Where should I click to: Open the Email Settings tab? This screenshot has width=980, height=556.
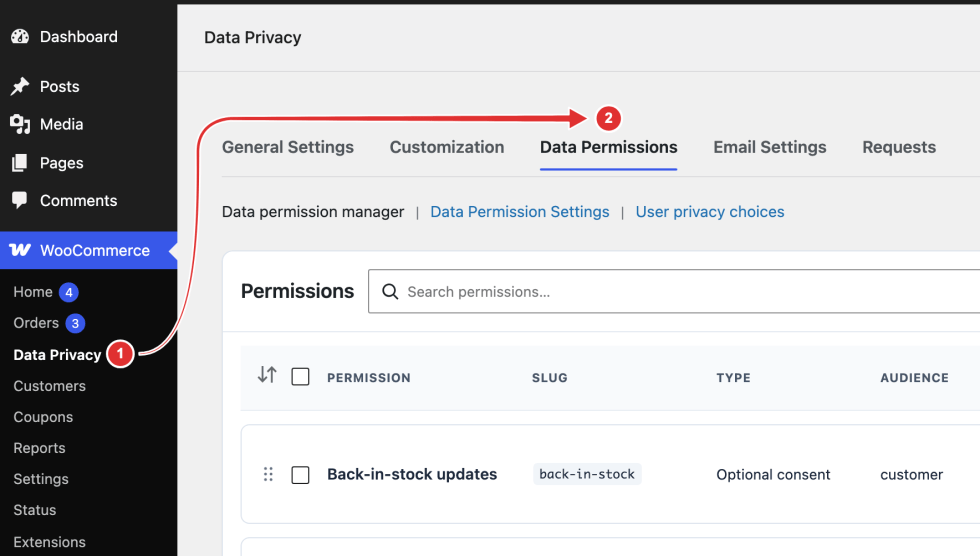(x=769, y=147)
